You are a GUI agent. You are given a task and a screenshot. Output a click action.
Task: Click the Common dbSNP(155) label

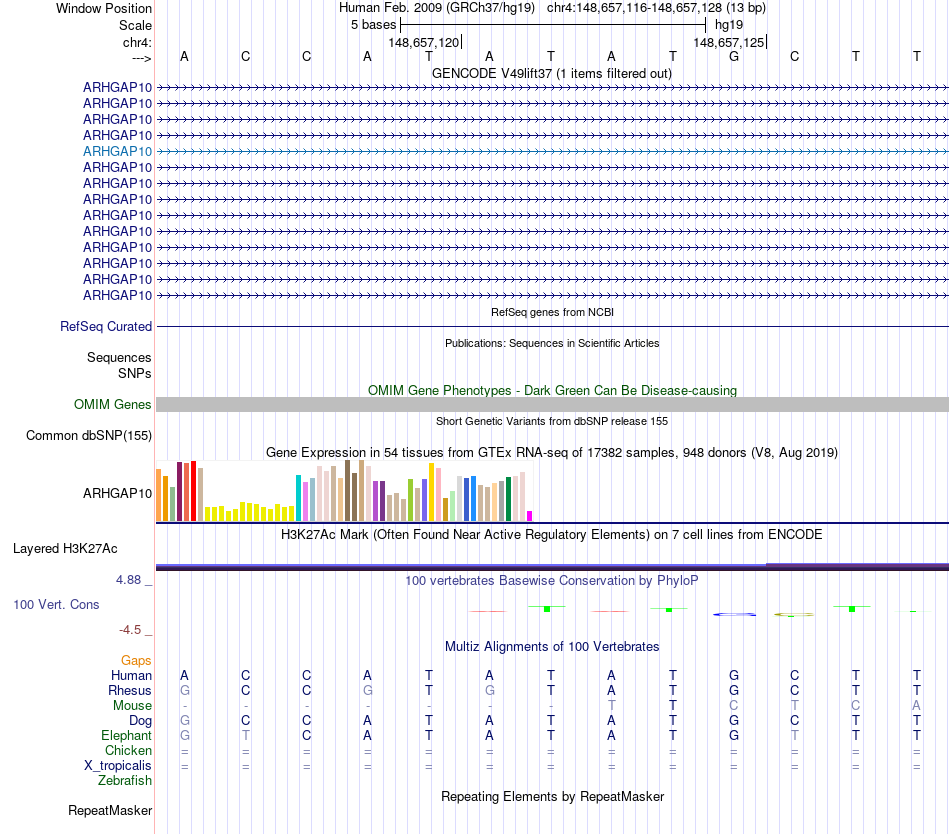tap(89, 435)
